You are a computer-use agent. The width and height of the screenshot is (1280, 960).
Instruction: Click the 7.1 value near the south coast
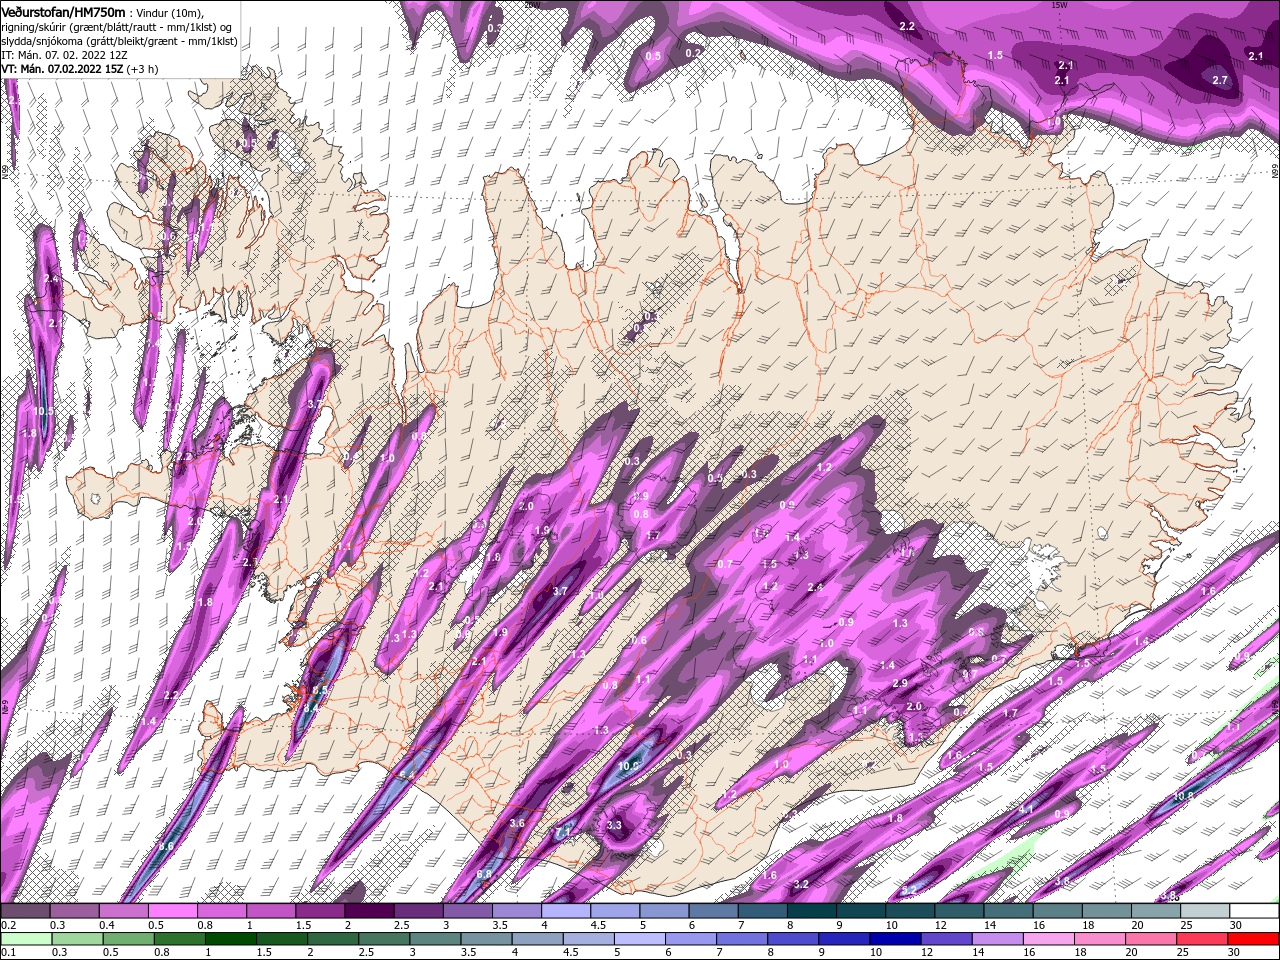pos(562,831)
